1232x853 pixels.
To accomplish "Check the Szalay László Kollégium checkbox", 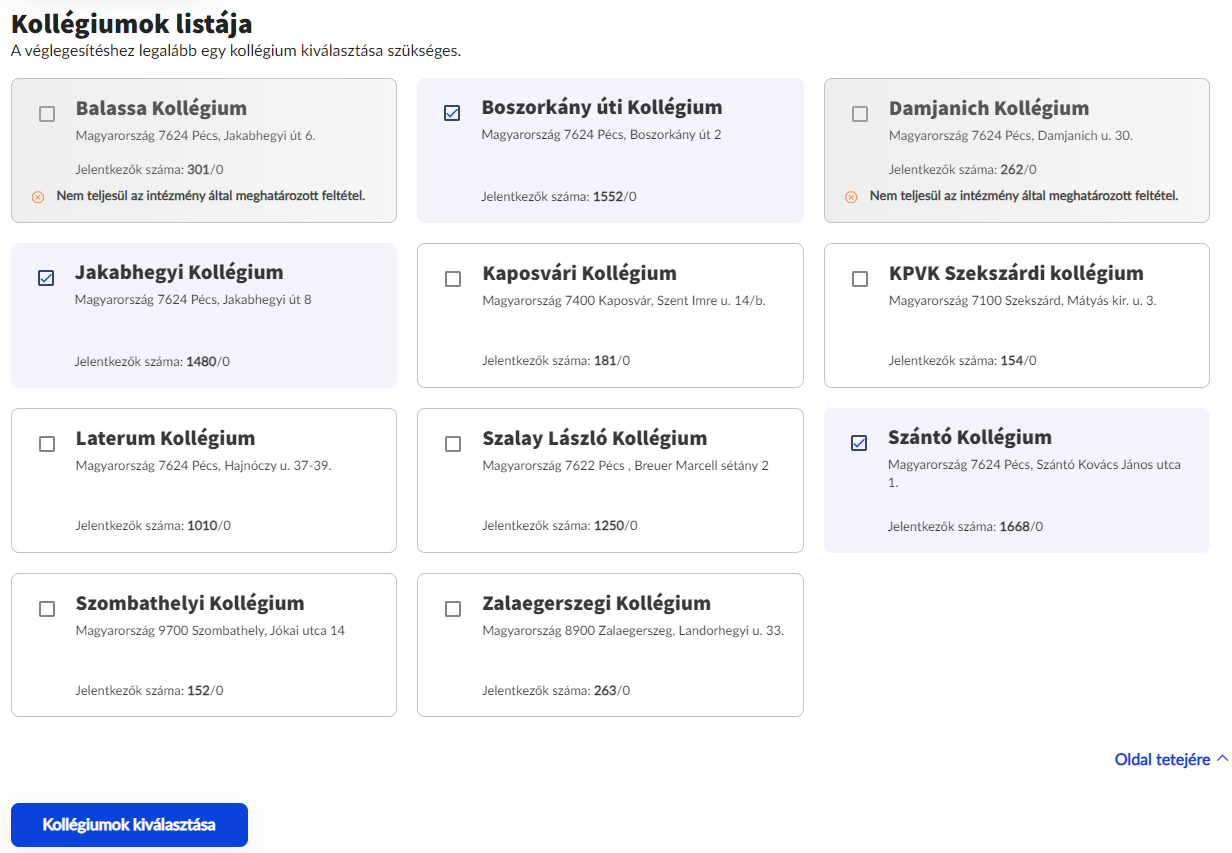I will (x=453, y=444).
